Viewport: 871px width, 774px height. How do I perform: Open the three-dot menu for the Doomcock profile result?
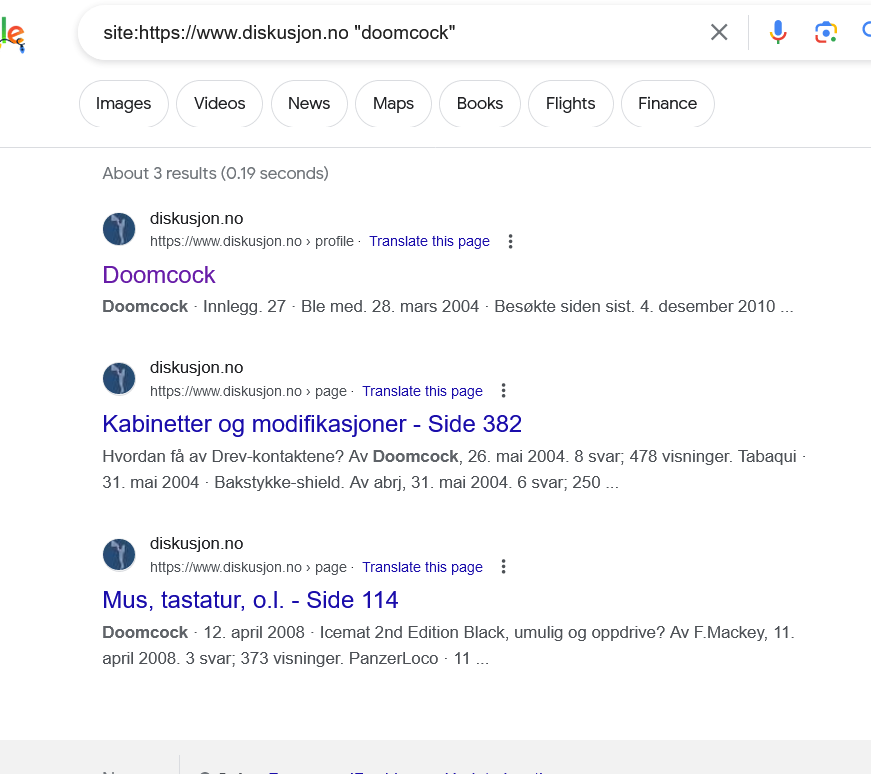click(x=510, y=241)
